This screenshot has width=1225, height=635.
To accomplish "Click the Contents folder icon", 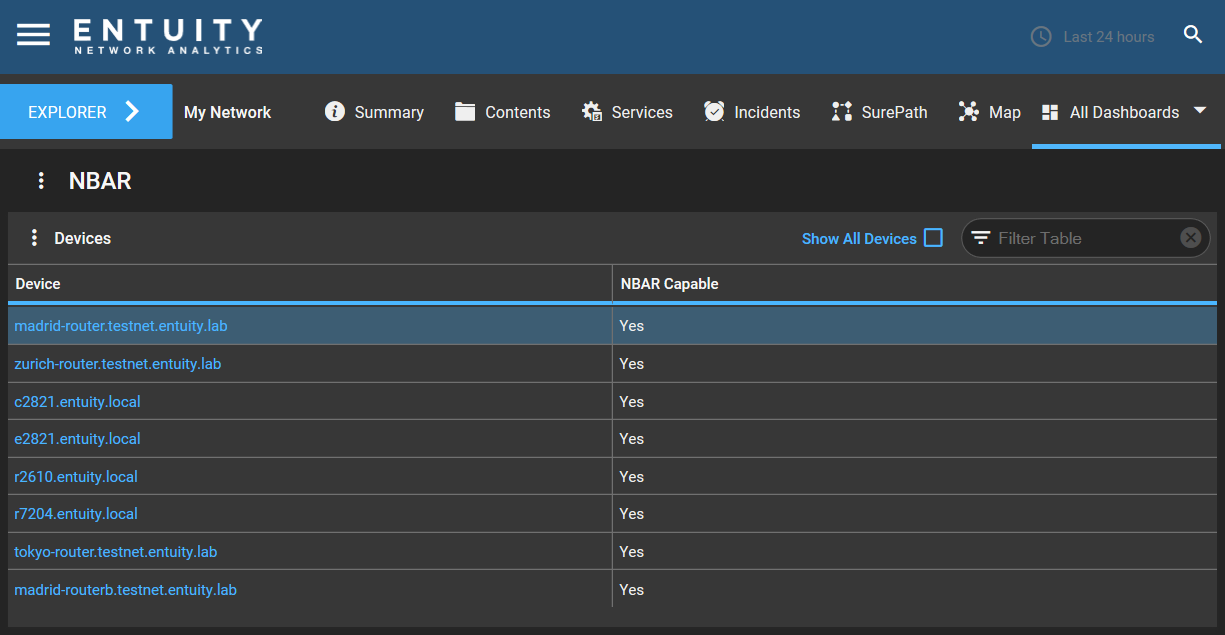I will (465, 111).
